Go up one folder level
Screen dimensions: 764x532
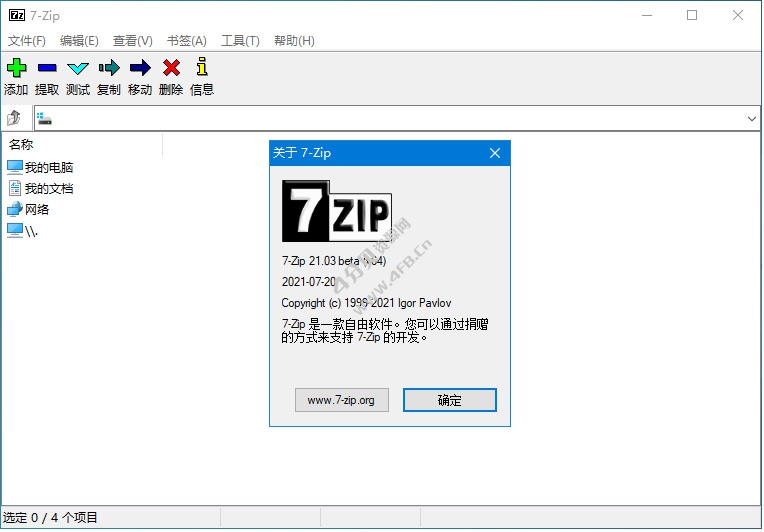point(14,118)
